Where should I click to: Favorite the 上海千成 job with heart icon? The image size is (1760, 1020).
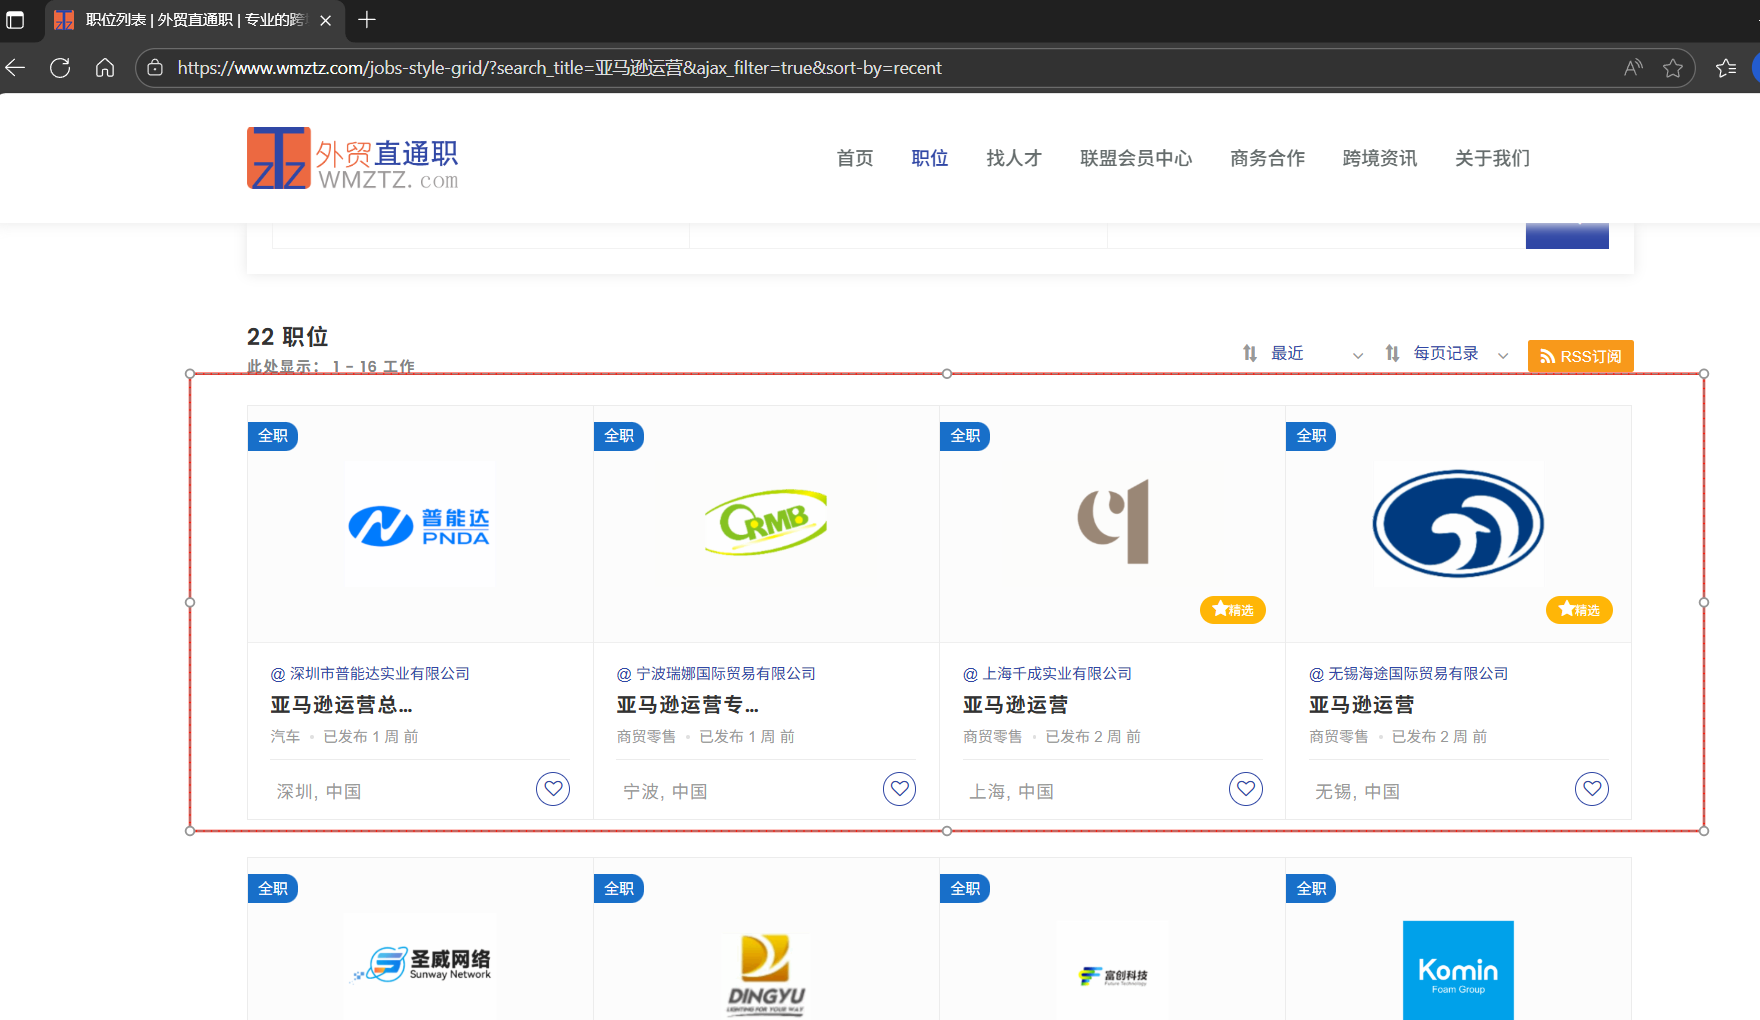1246,789
